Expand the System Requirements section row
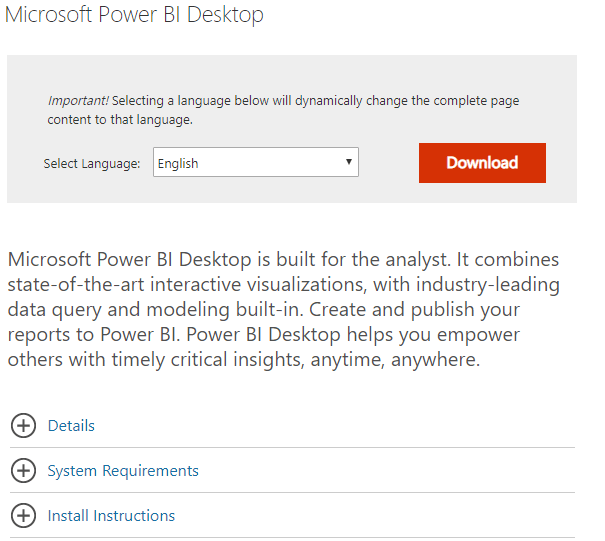Screen dimensions: 605x541 coord(292,470)
